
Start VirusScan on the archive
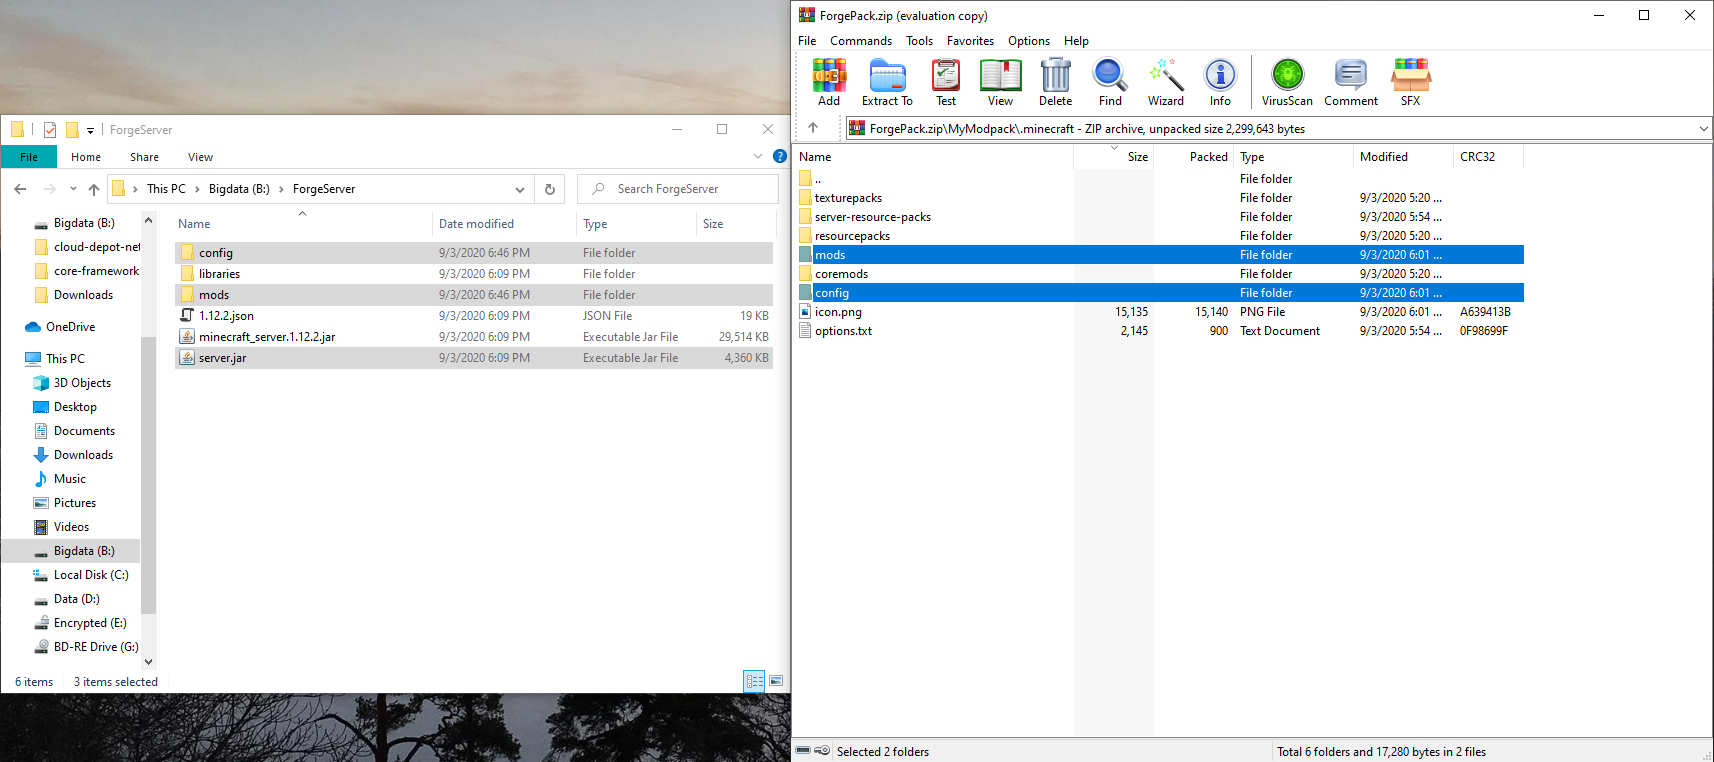[1287, 82]
